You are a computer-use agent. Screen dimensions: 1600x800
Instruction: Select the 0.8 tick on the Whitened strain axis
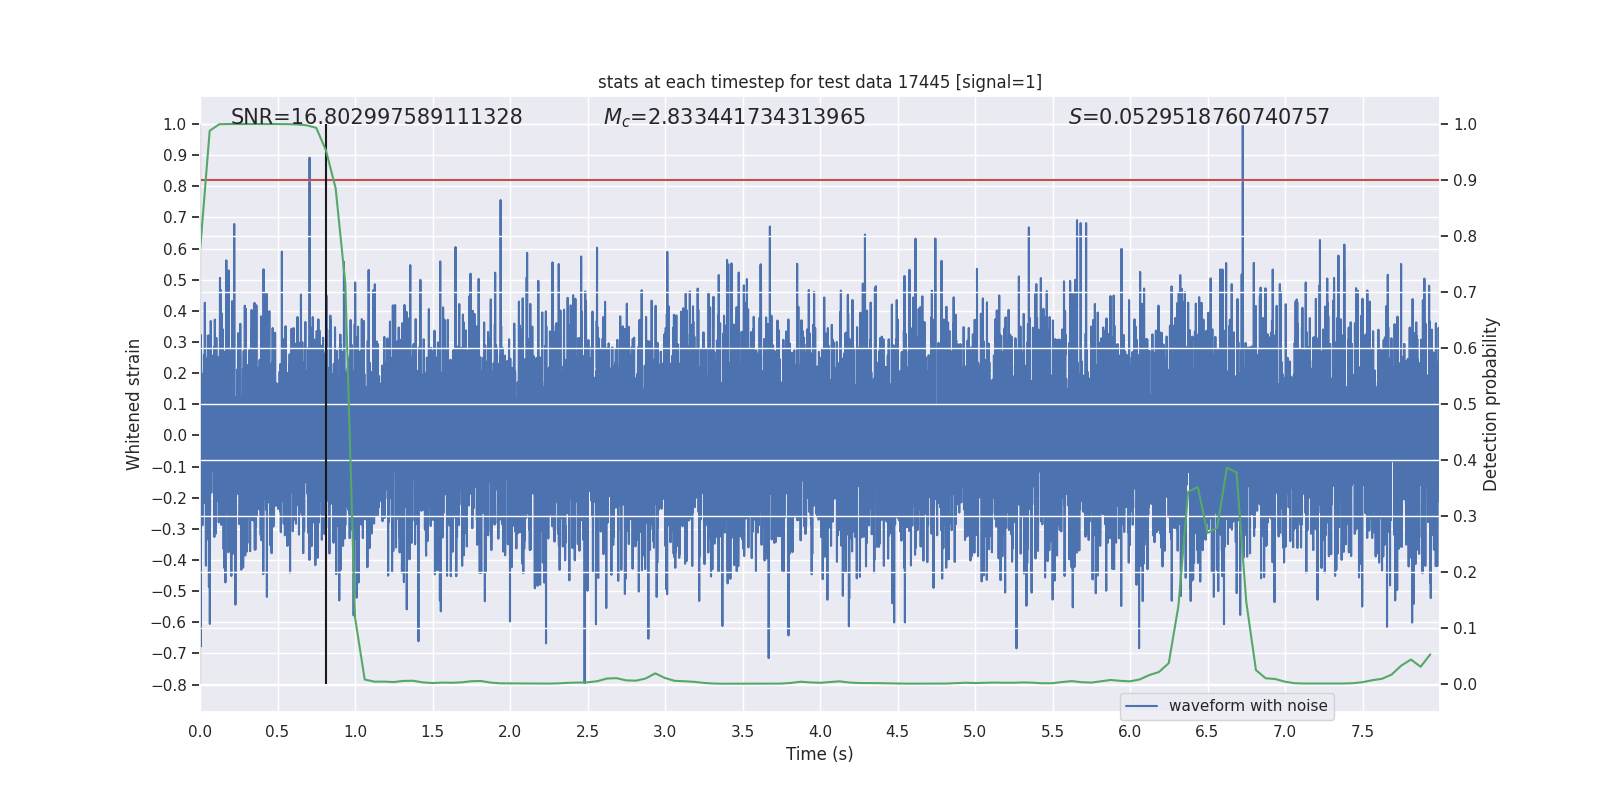pyautogui.click(x=175, y=186)
